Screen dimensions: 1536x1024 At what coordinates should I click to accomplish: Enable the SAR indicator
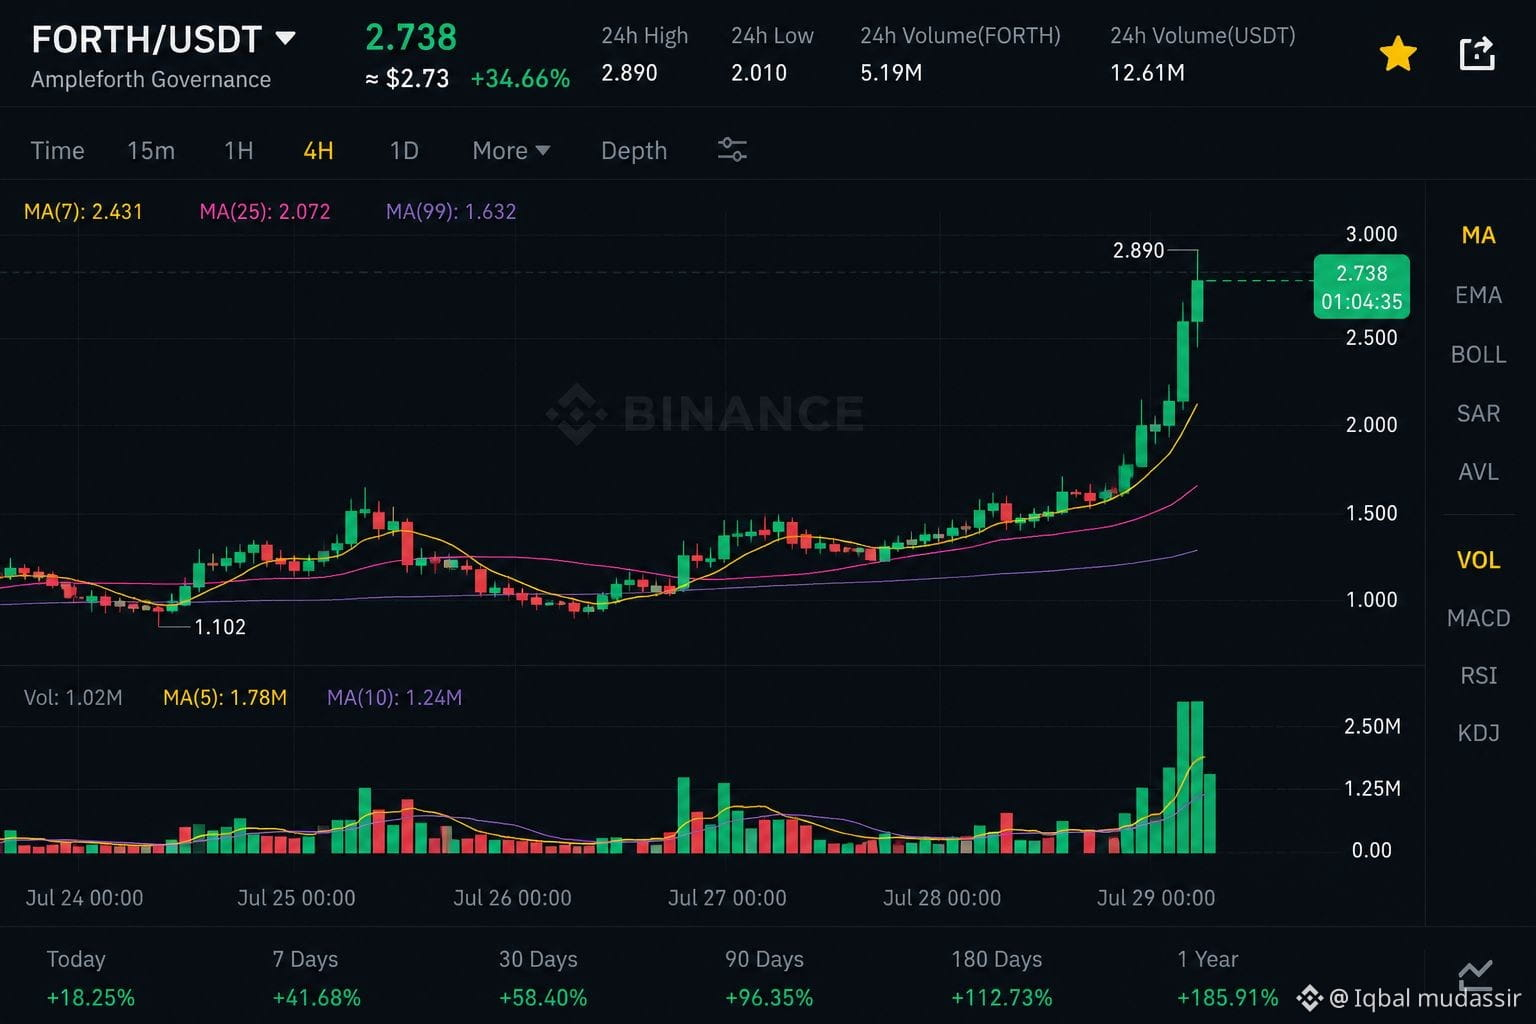pyautogui.click(x=1478, y=413)
